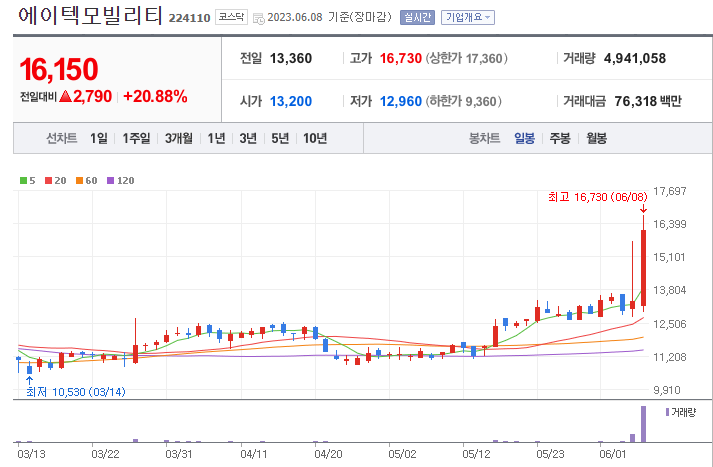Switch to 월봉 candle chart
Image resolution: width=713 pixels, height=467 pixels.
click(597, 138)
